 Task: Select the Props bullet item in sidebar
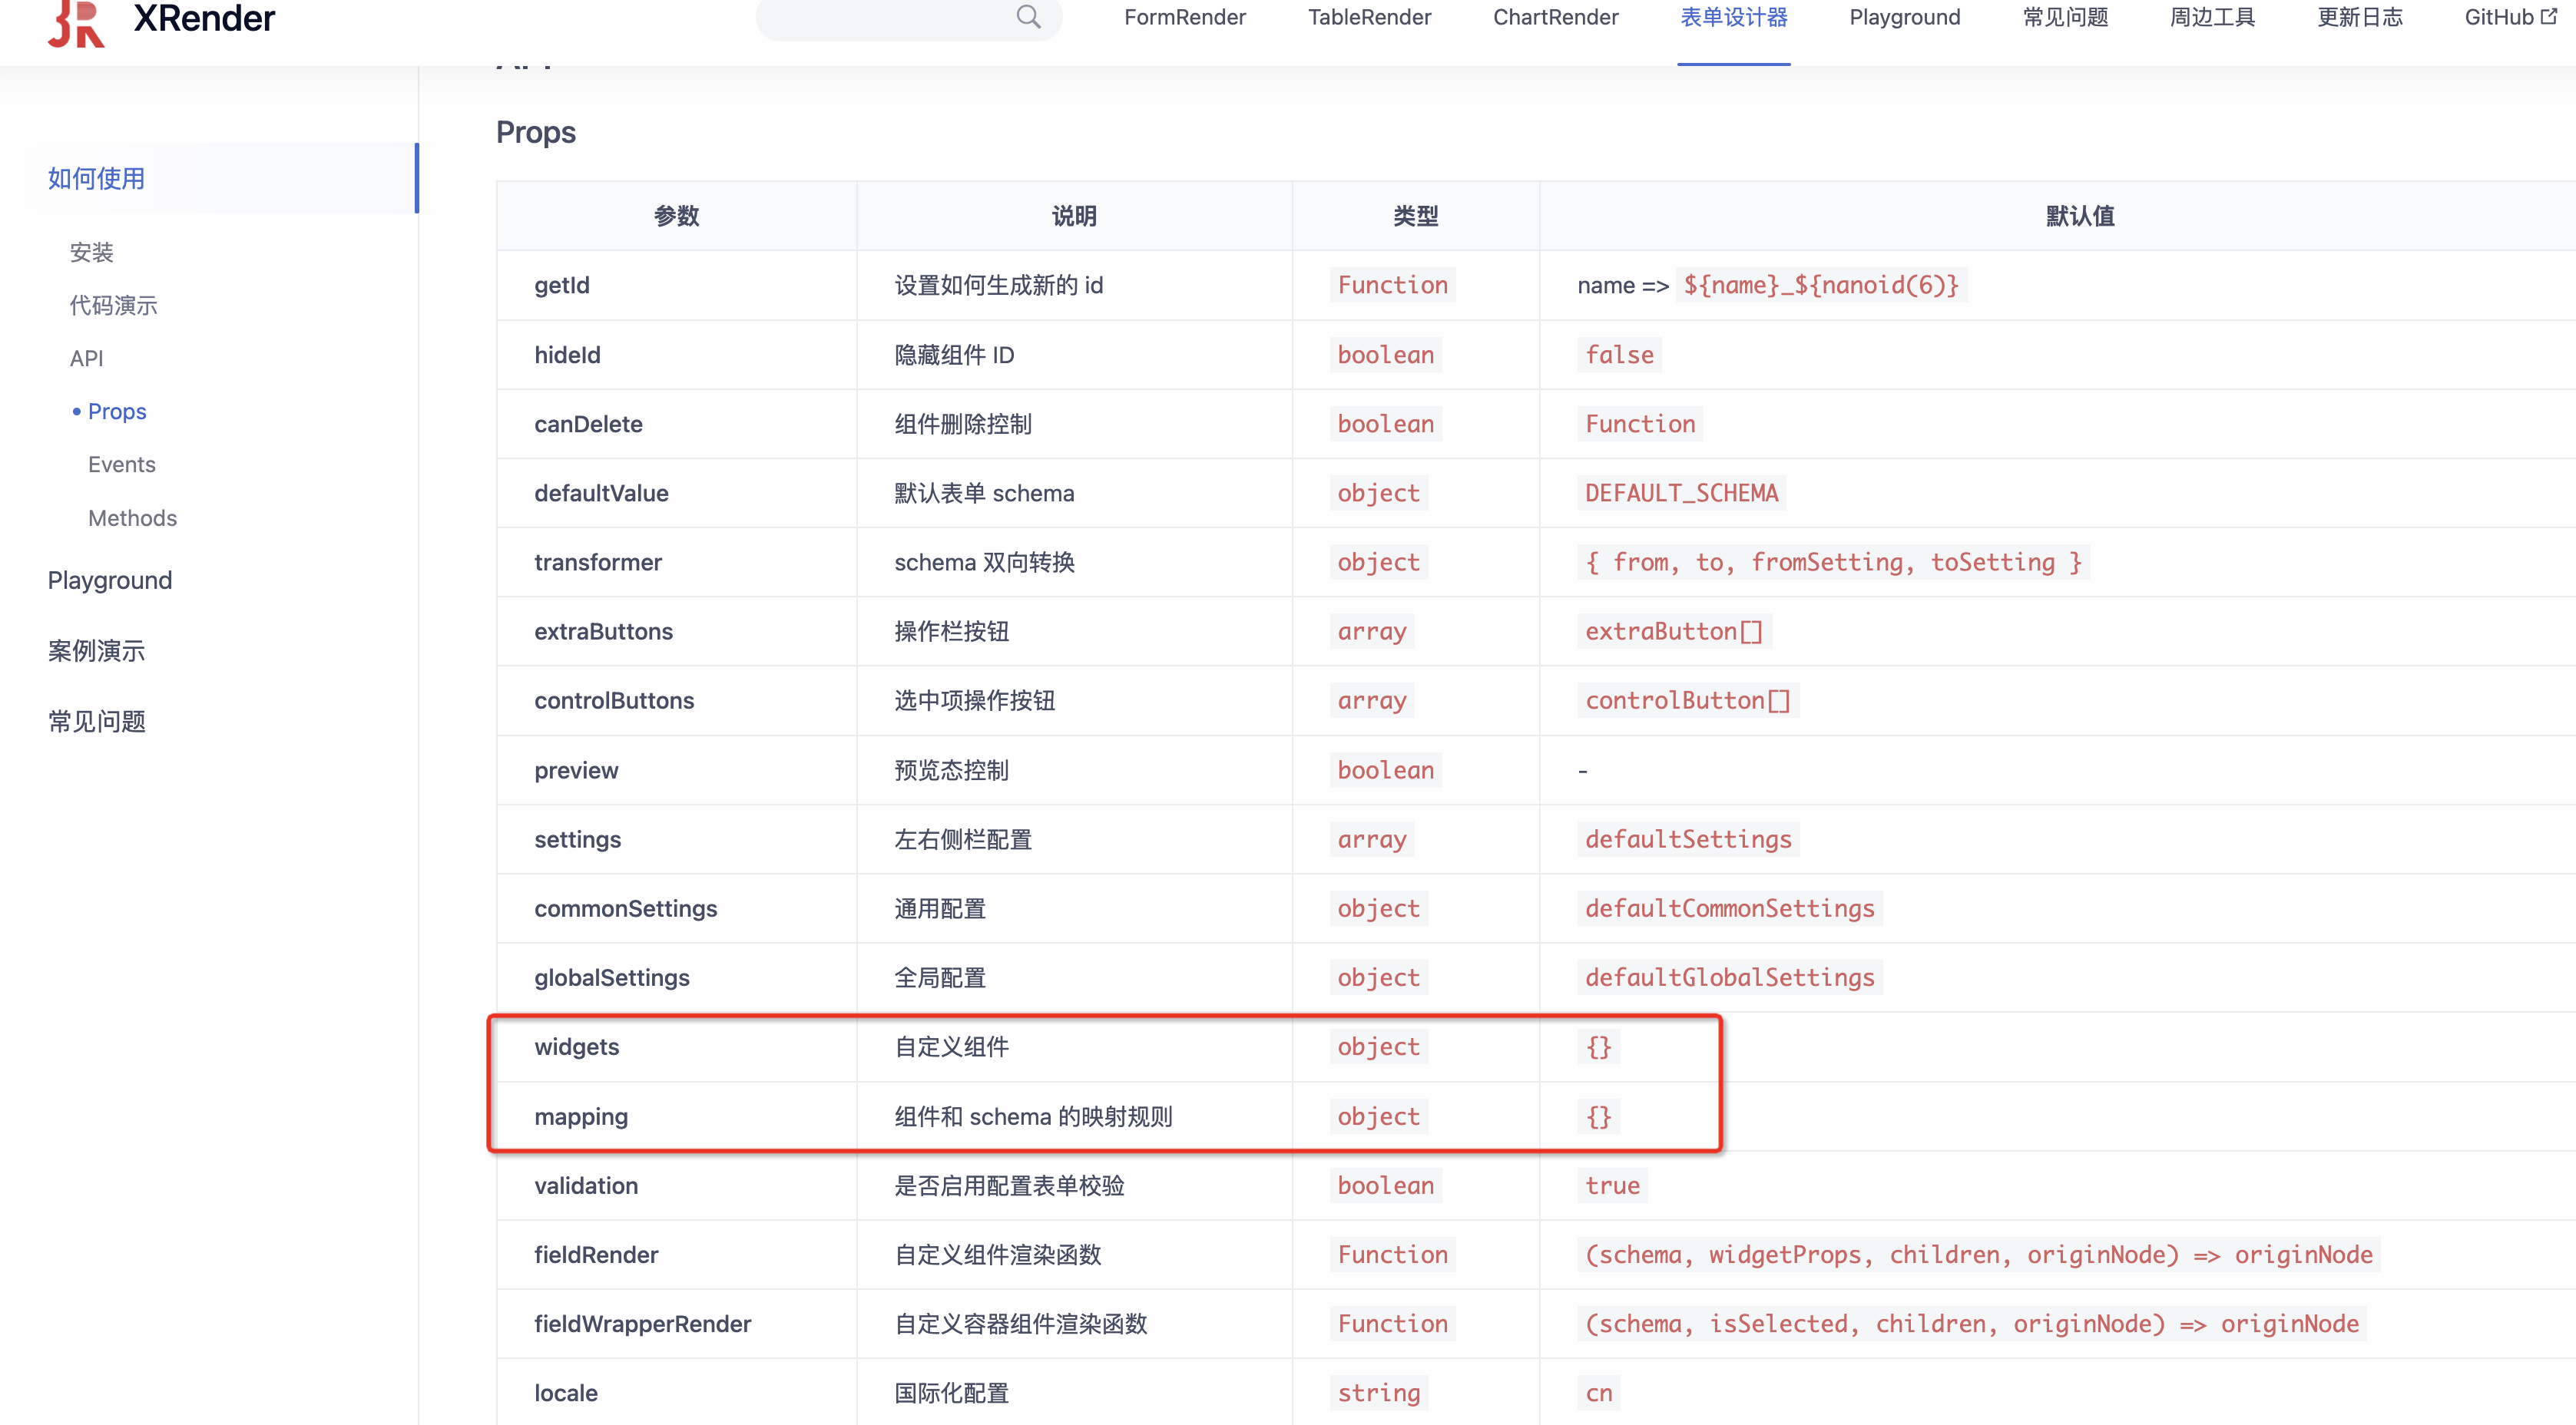click(116, 411)
